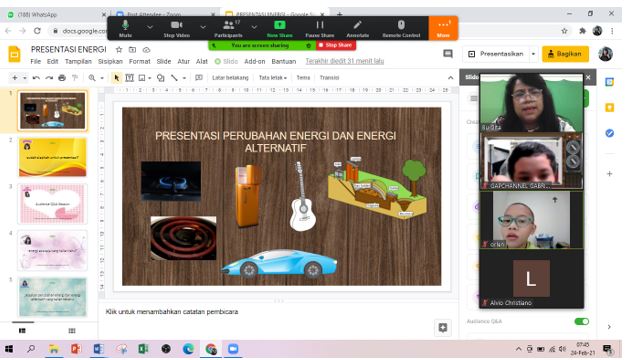626x360 pixels.
Task: Click the yellow Bagikan button
Action: point(565,54)
